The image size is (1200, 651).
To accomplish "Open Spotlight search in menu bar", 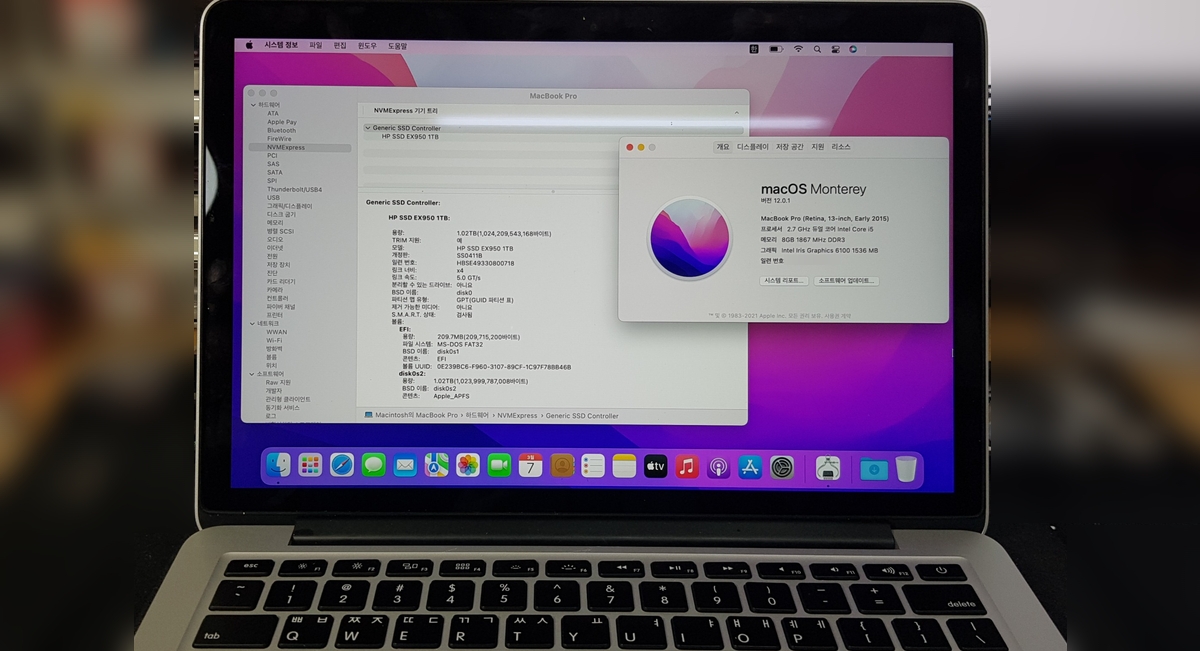I will point(816,48).
